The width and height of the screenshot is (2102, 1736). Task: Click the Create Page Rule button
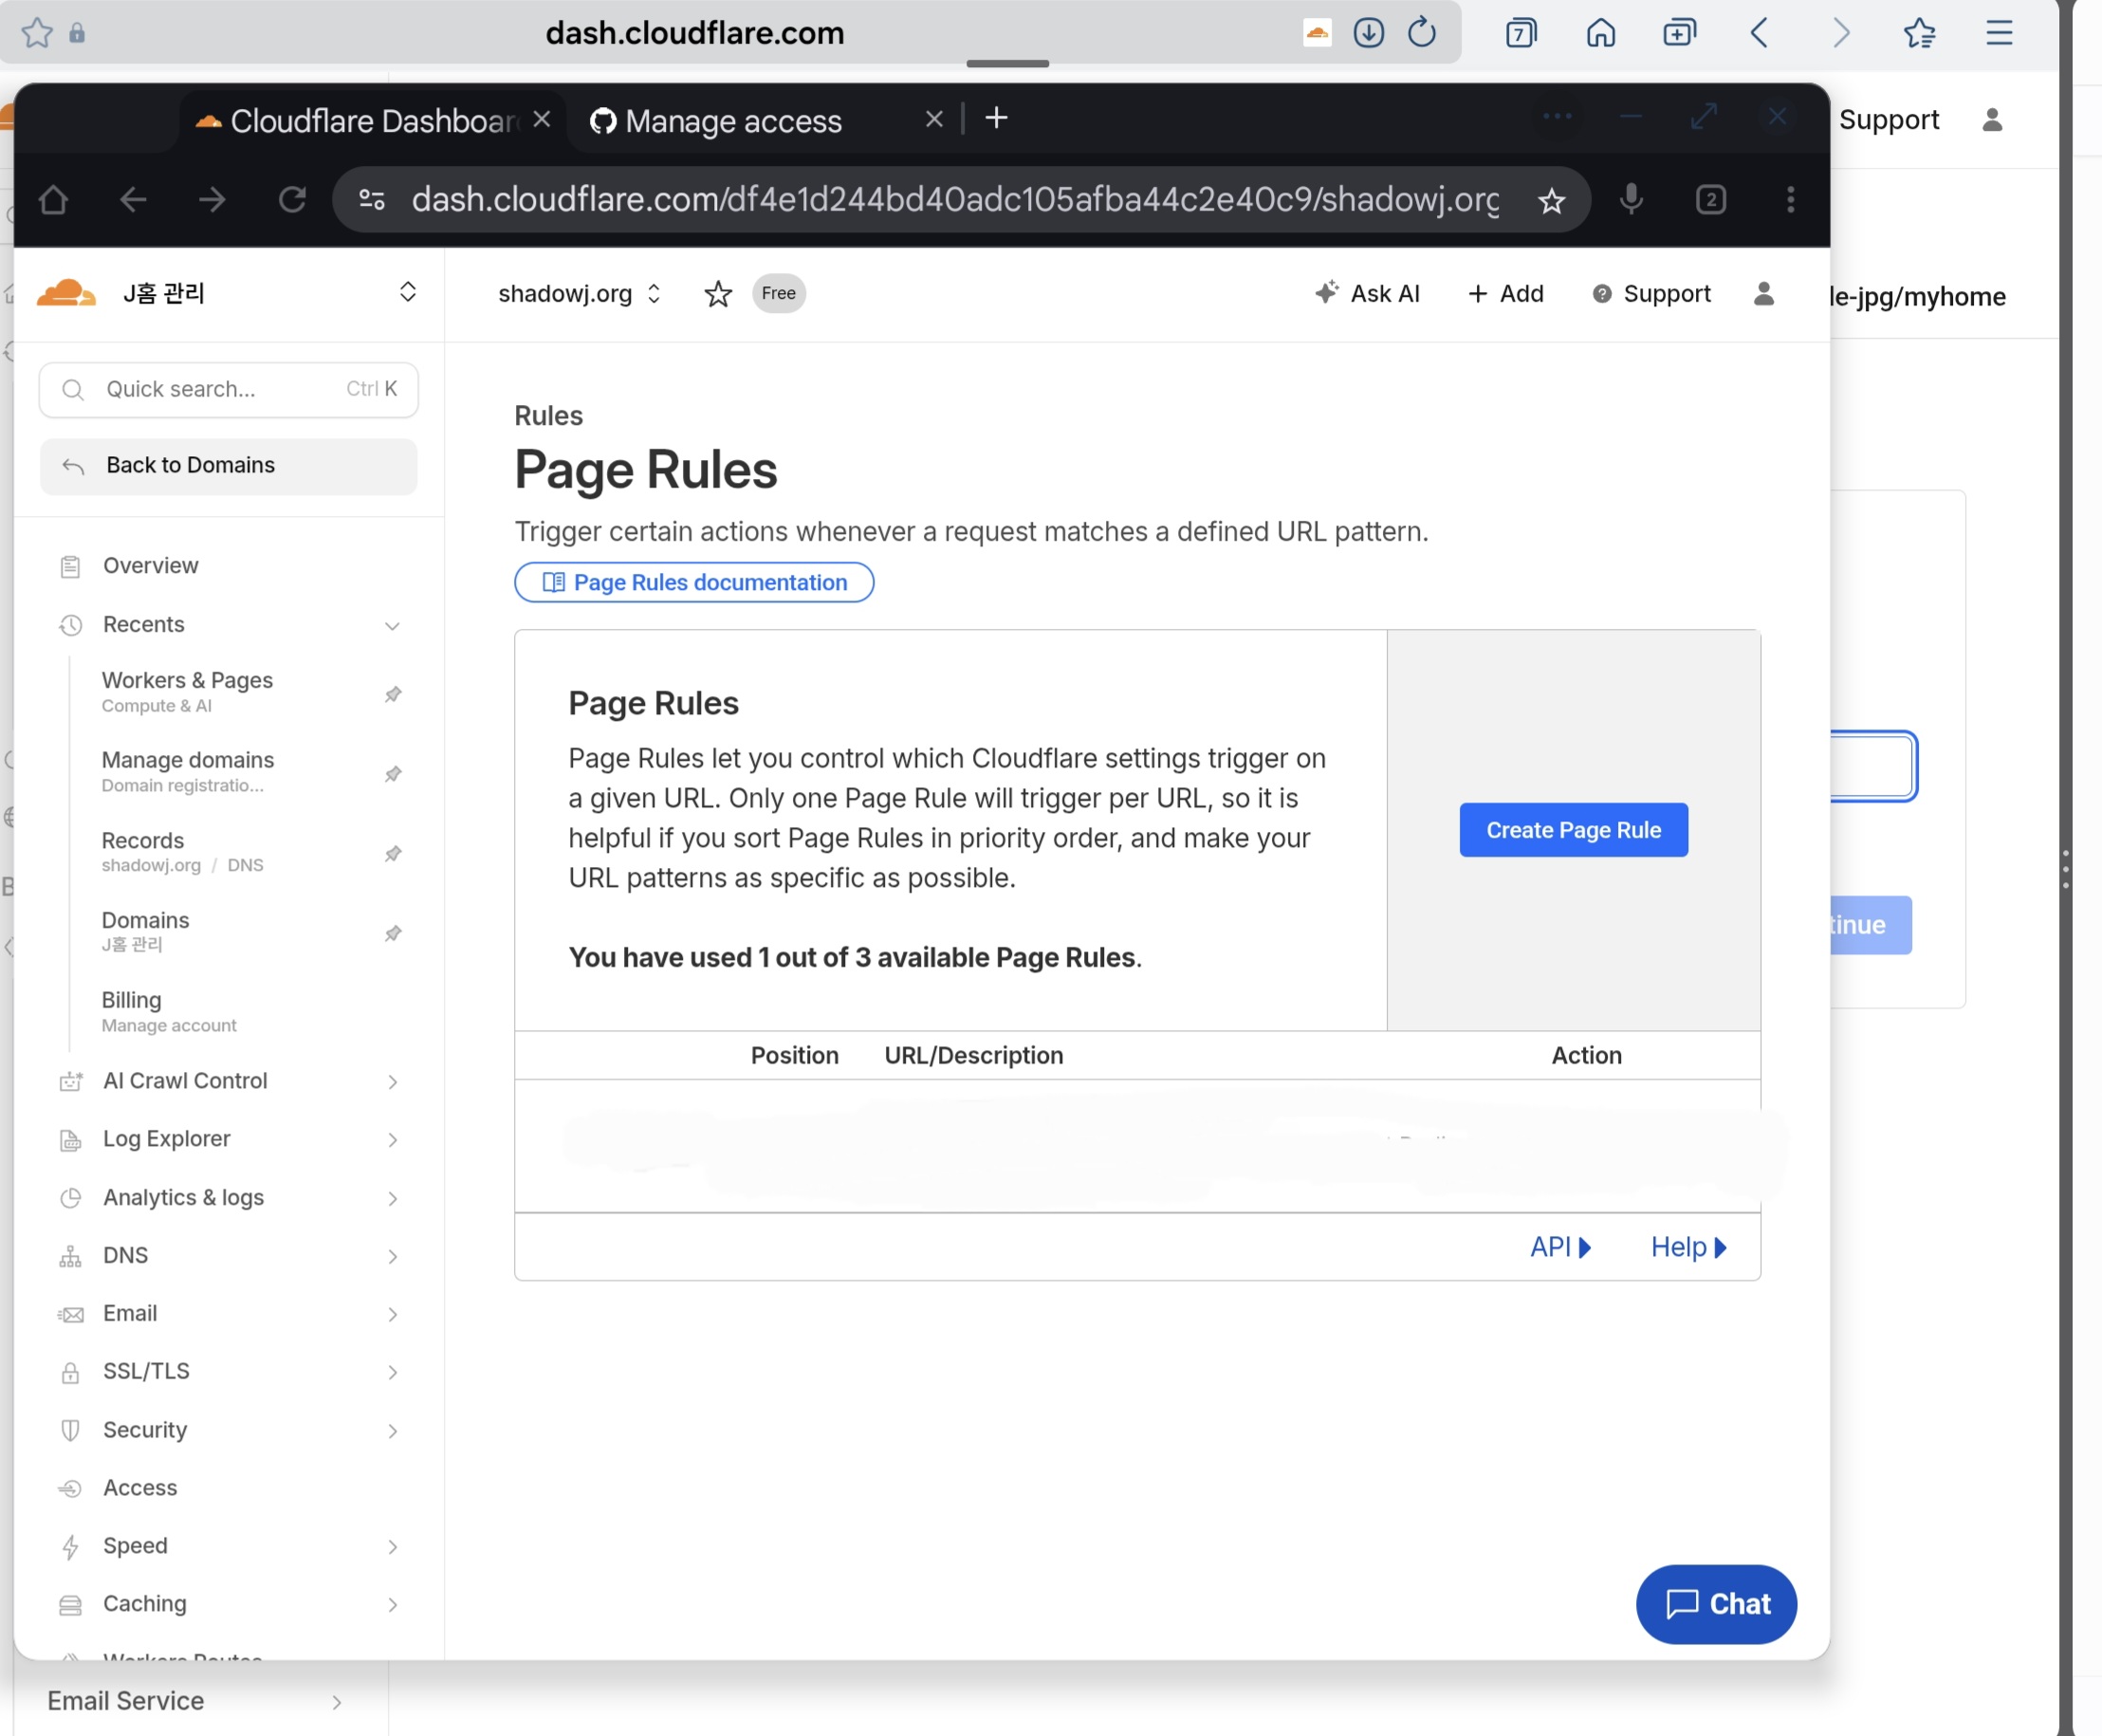[x=1572, y=830]
